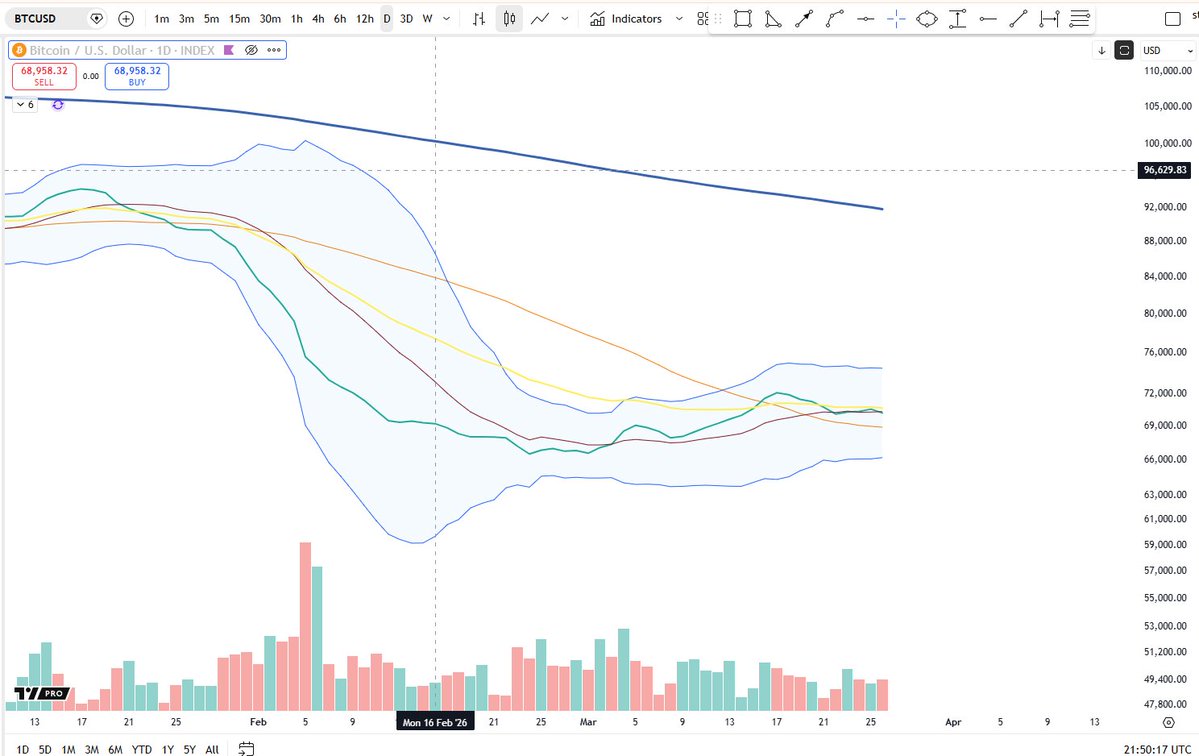Select the Curve drawing tool

point(834,19)
